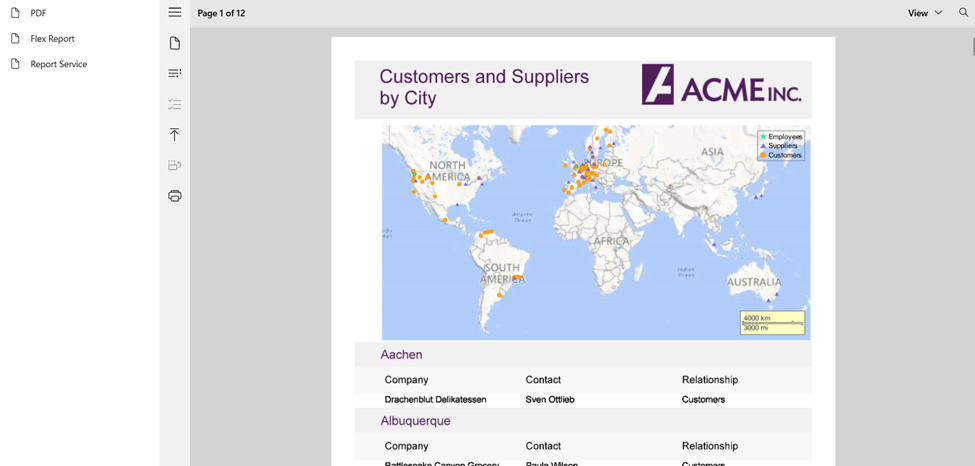The height and width of the screenshot is (466, 975).
Task: Select Flex Report in the left navigation
Action: pyautogui.click(x=52, y=39)
